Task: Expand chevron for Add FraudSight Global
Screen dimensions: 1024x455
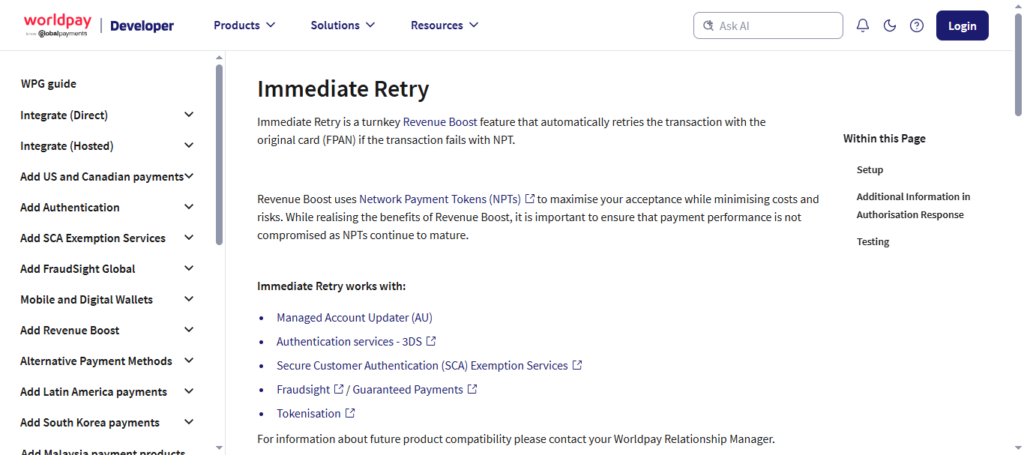Action: point(189,268)
